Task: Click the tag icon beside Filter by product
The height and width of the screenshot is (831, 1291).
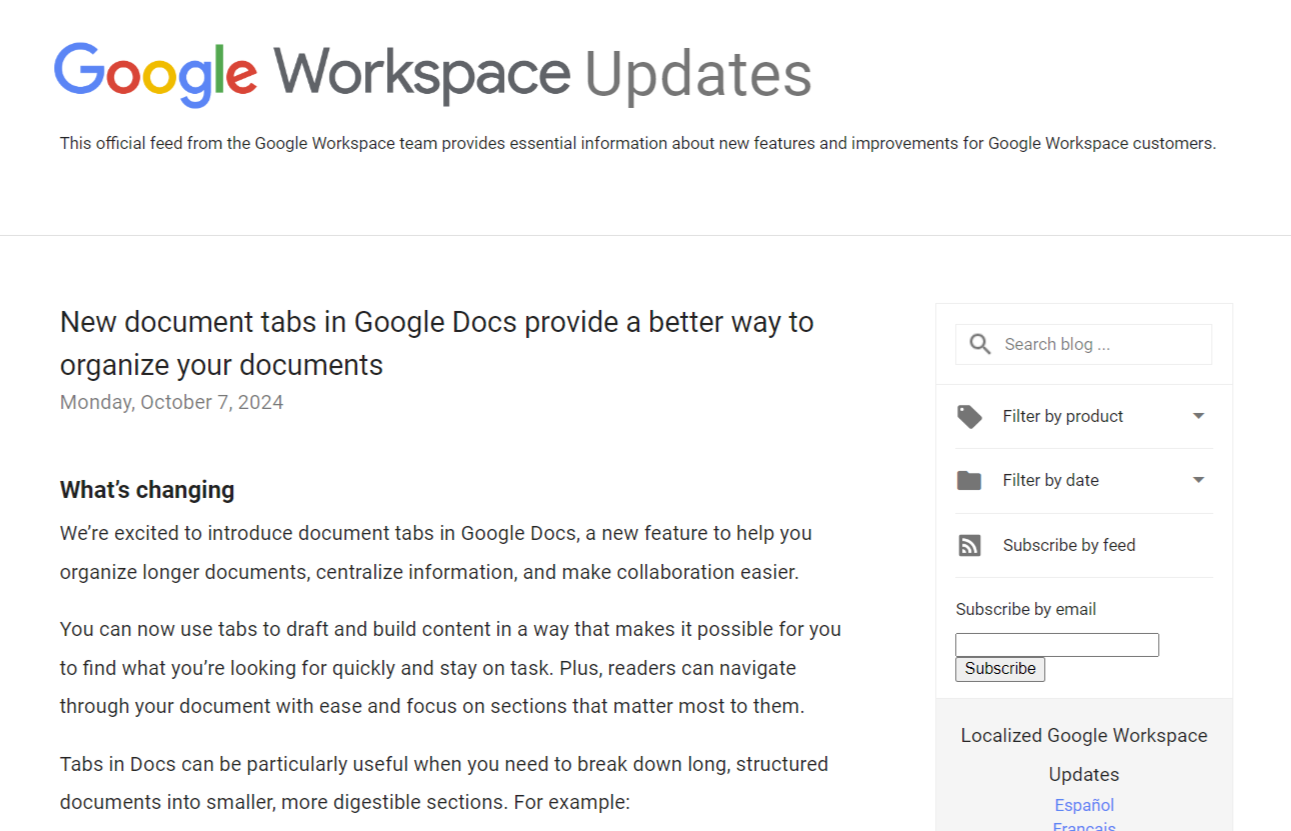Action: (969, 416)
